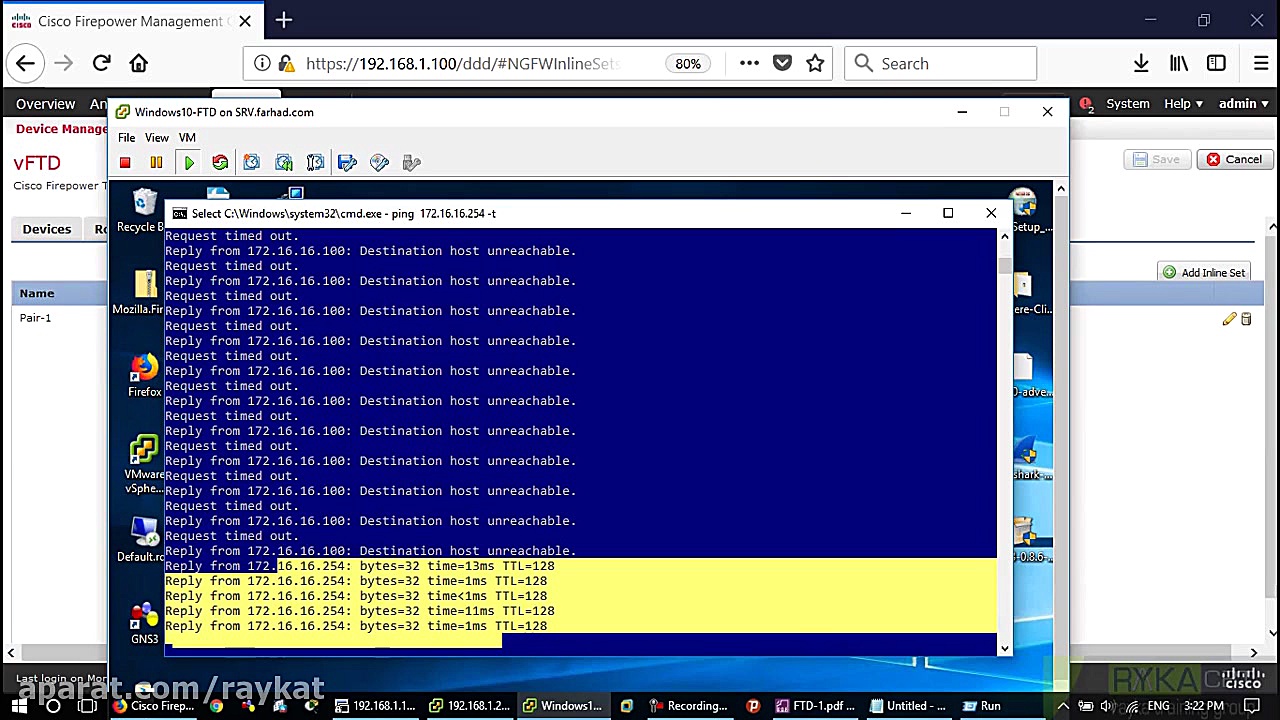Reset the VM with the circular arrow icon

pos(220,162)
